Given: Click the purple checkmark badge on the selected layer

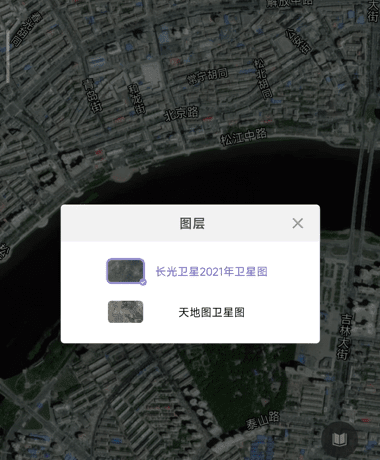Looking at the screenshot, I should click(143, 282).
